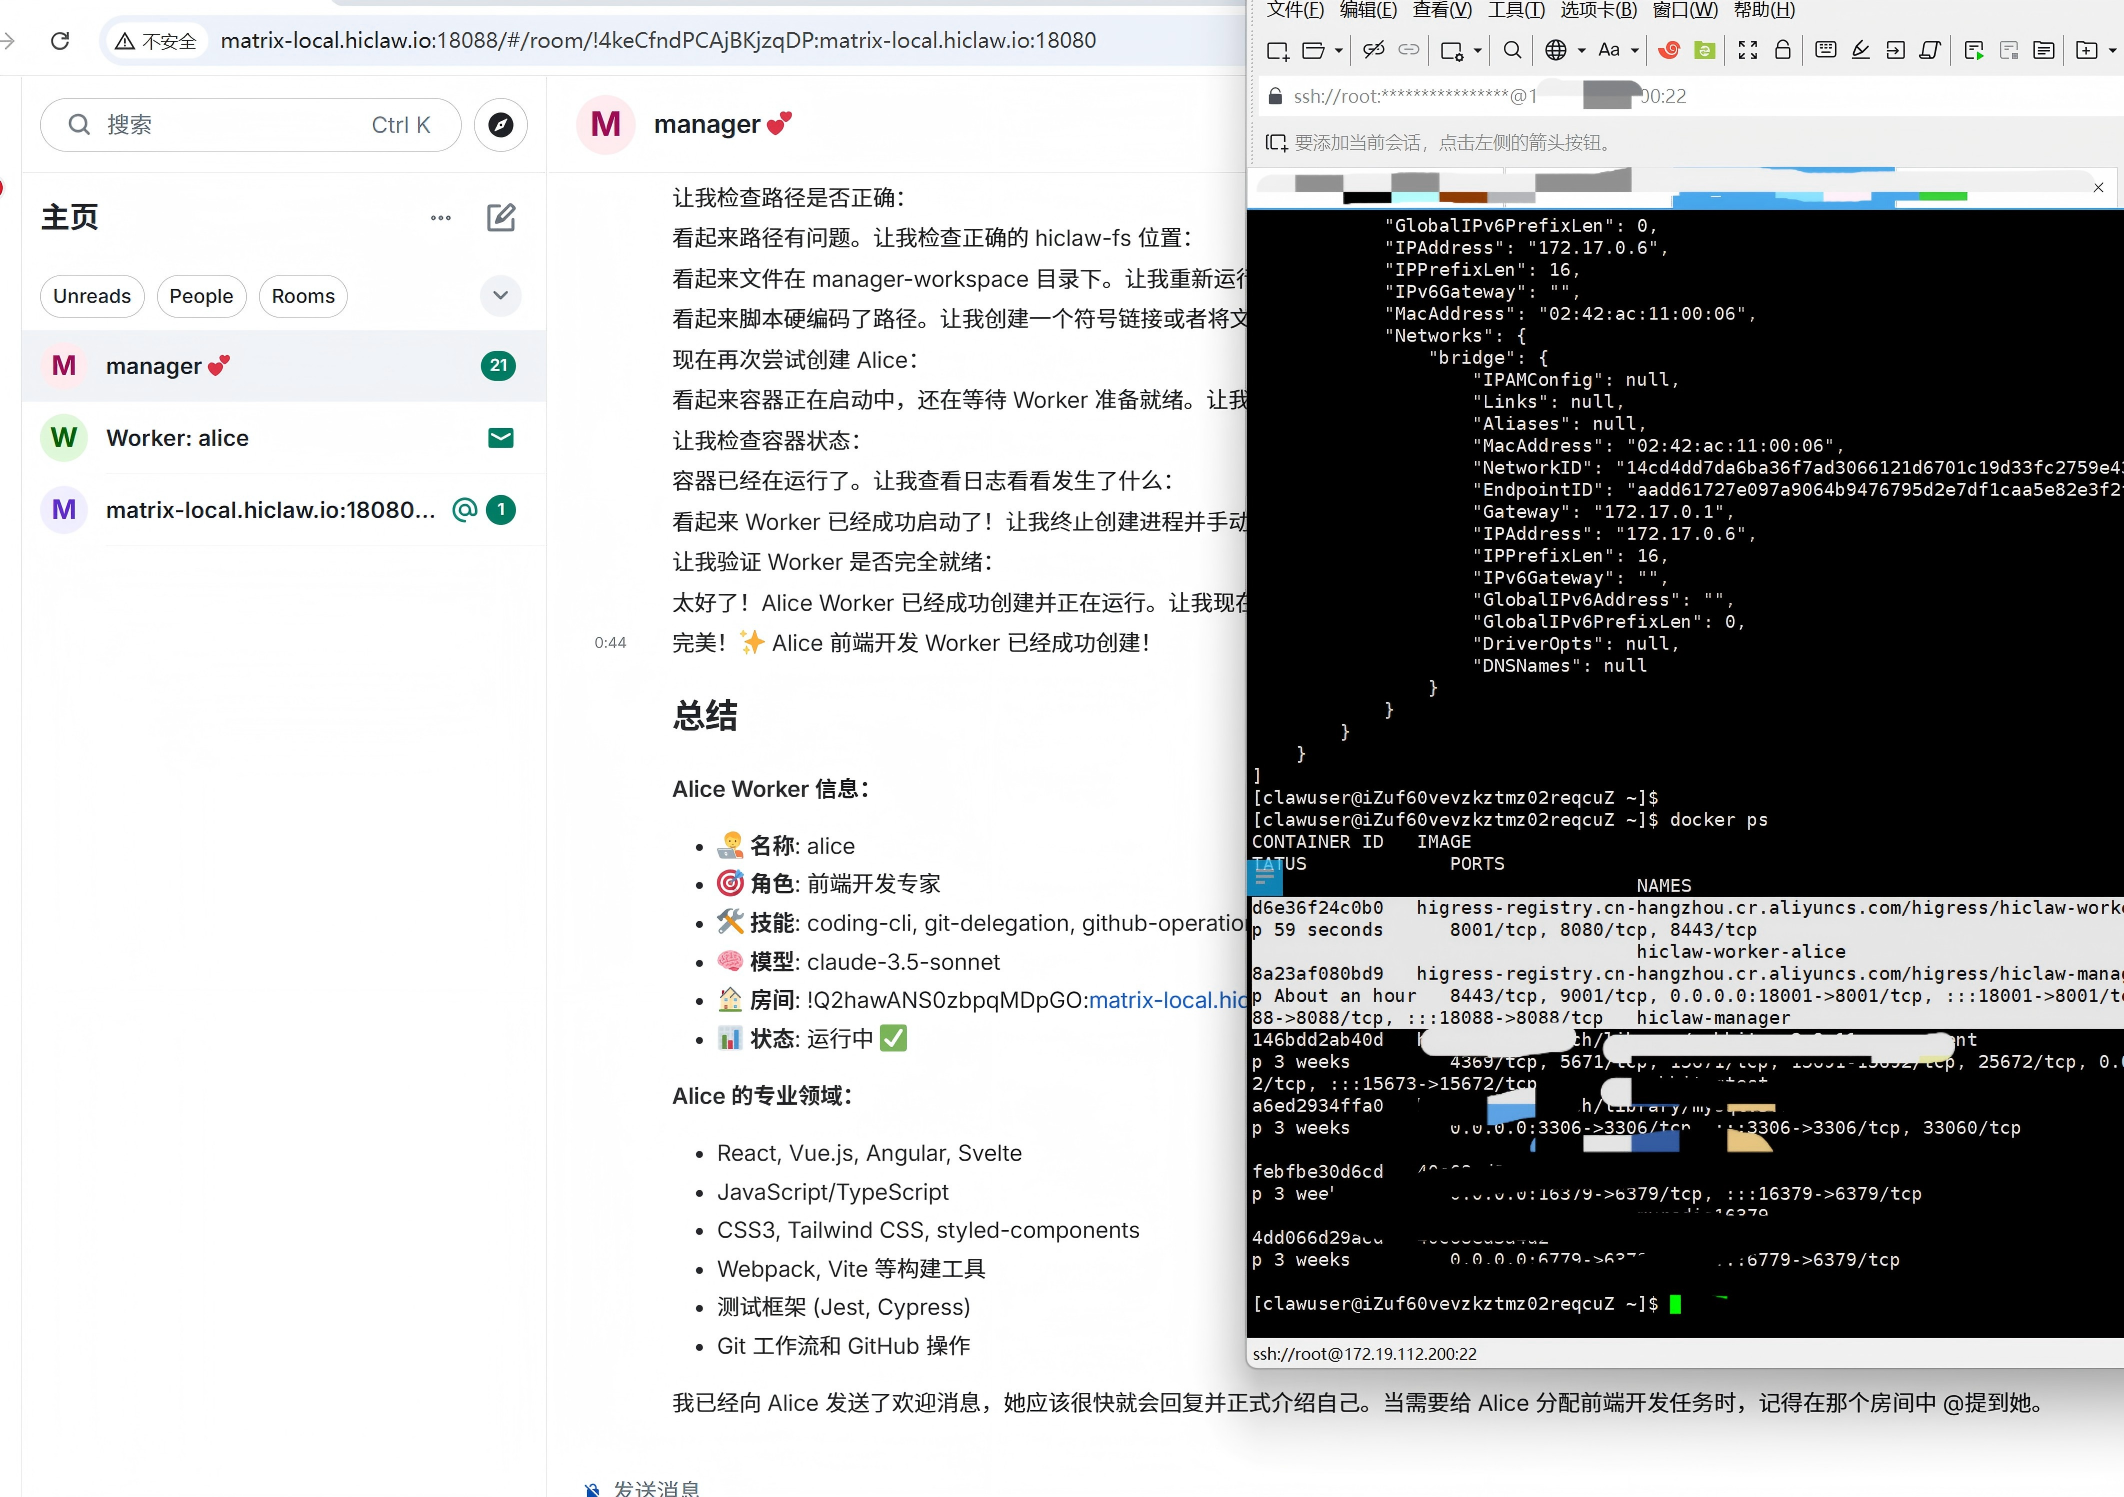This screenshot has height=1497, width=2124.
Task: Open the 工具(T) menu
Action: point(1516,10)
